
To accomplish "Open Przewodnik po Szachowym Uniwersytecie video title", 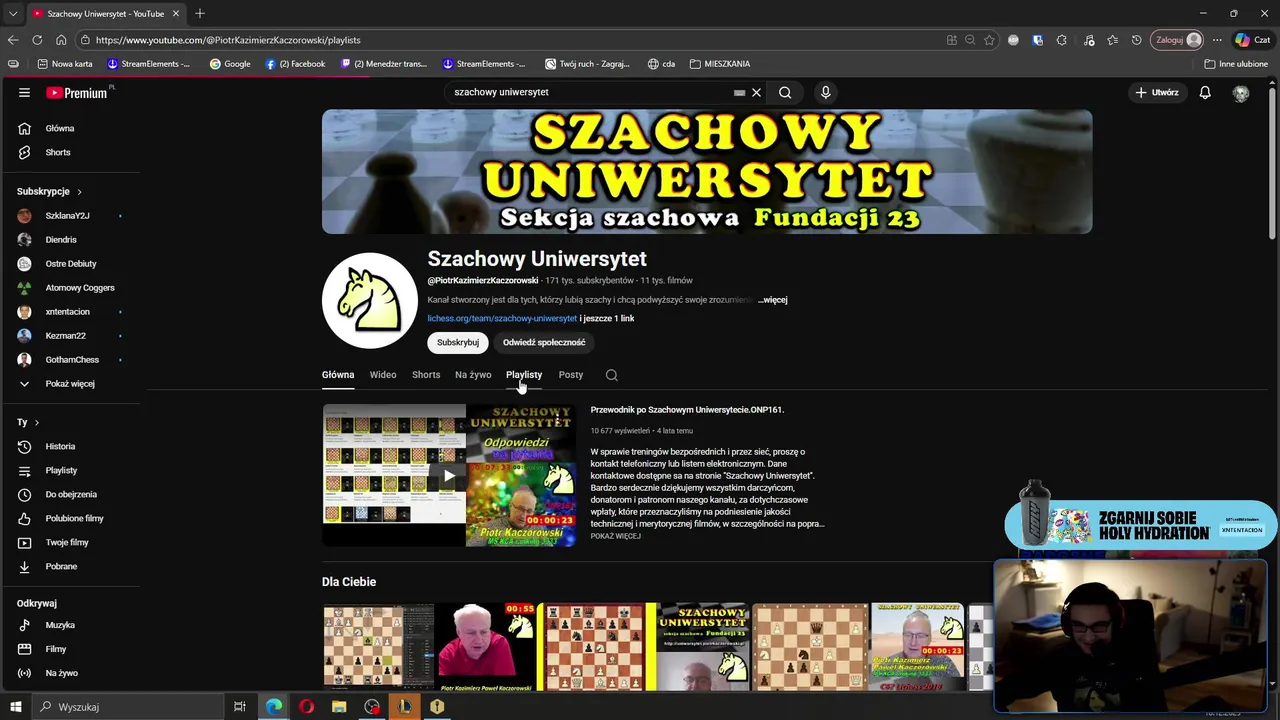I will coord(687,410).
